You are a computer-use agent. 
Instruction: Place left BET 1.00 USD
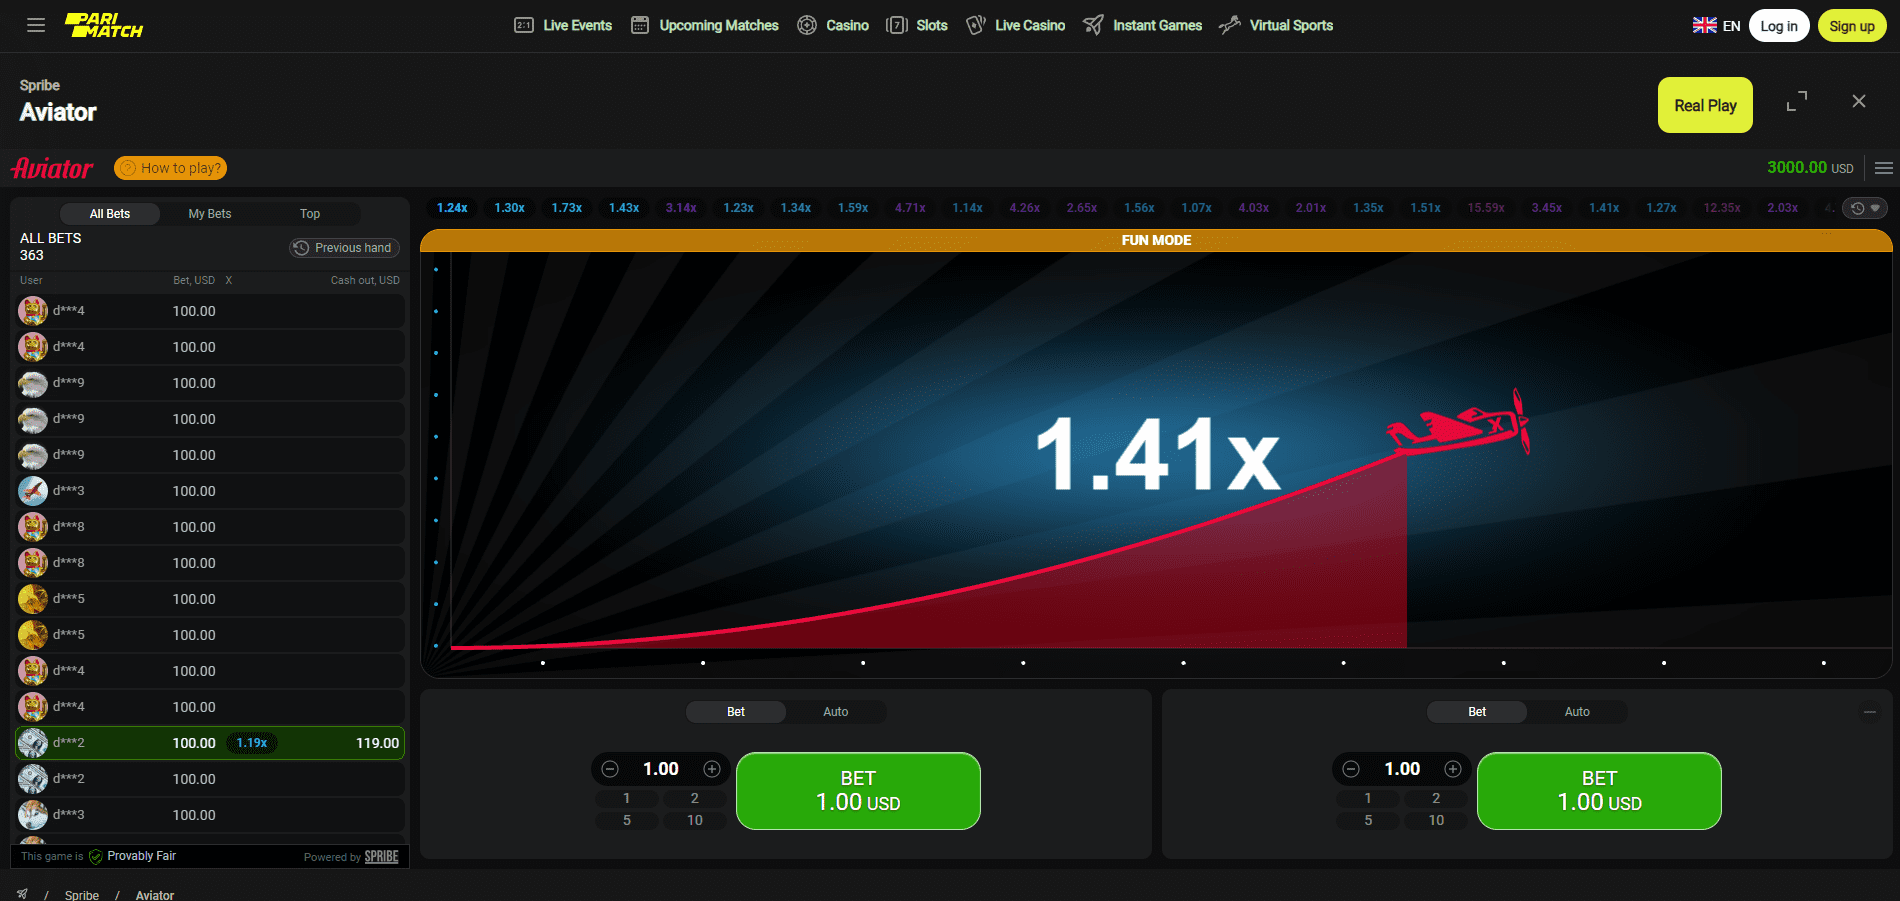pyautogui.click(x=858, y=791)
